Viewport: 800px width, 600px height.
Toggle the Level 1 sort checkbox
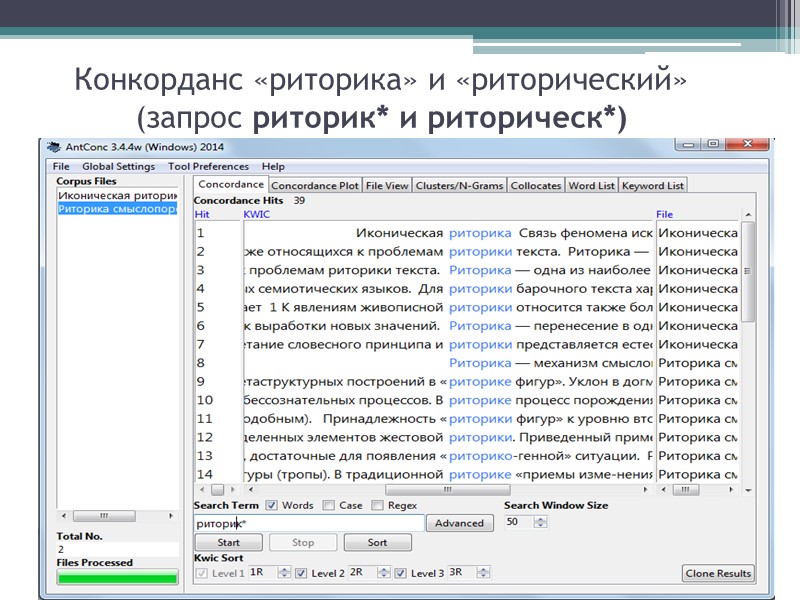tap(202, 573)
